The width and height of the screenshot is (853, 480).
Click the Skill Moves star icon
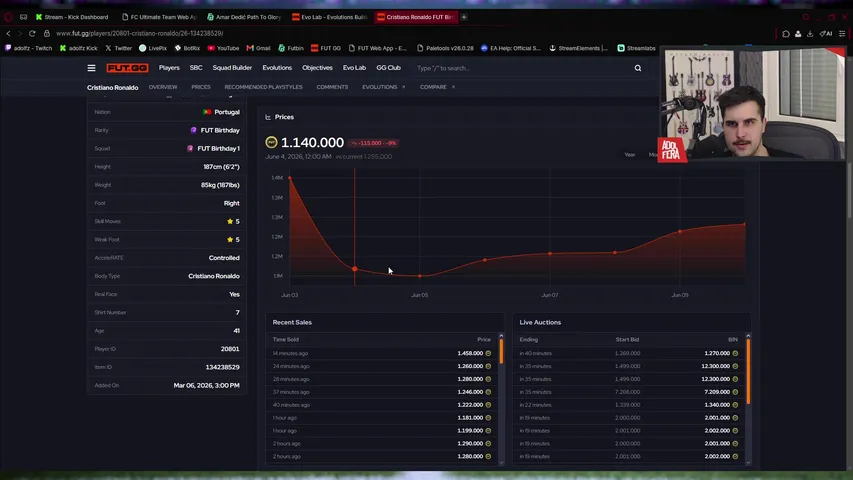pyautogui.click(x=230, y=221)
